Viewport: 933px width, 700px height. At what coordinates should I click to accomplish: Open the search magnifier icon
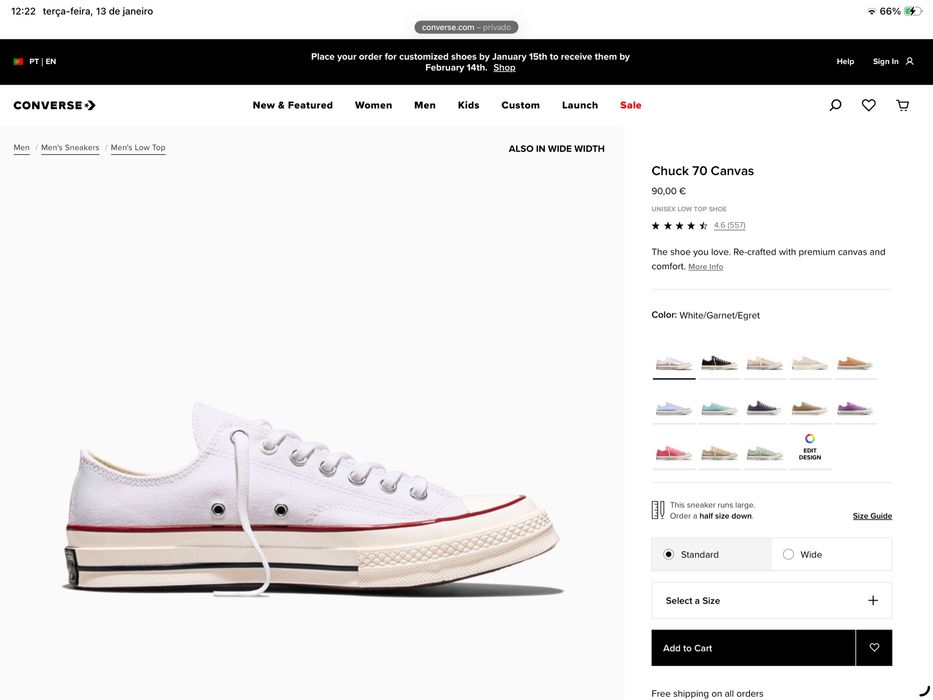[835, 105]
